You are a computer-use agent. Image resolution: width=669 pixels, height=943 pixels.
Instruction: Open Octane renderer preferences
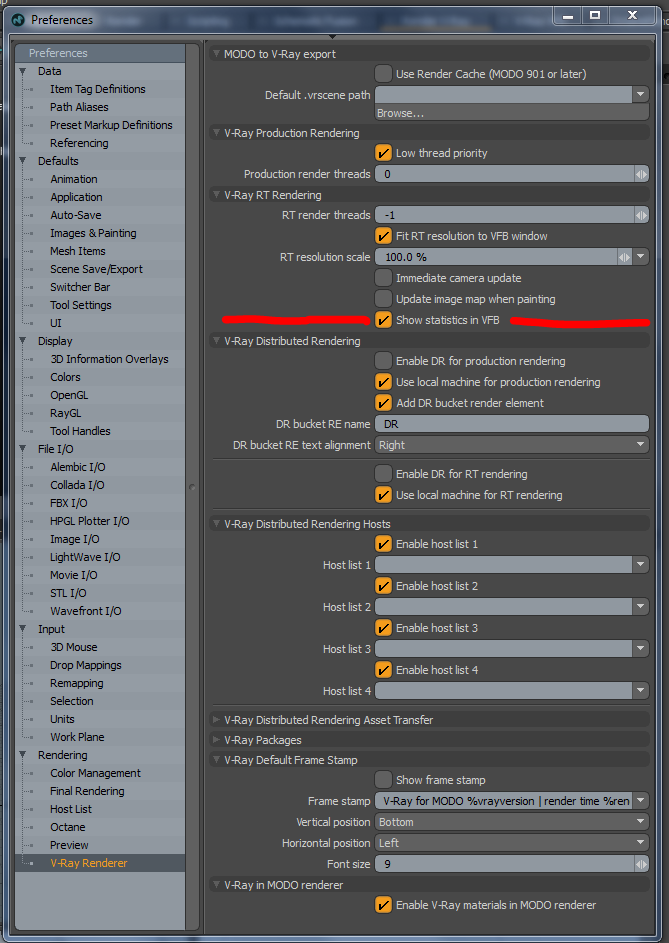tap(67, 828)
